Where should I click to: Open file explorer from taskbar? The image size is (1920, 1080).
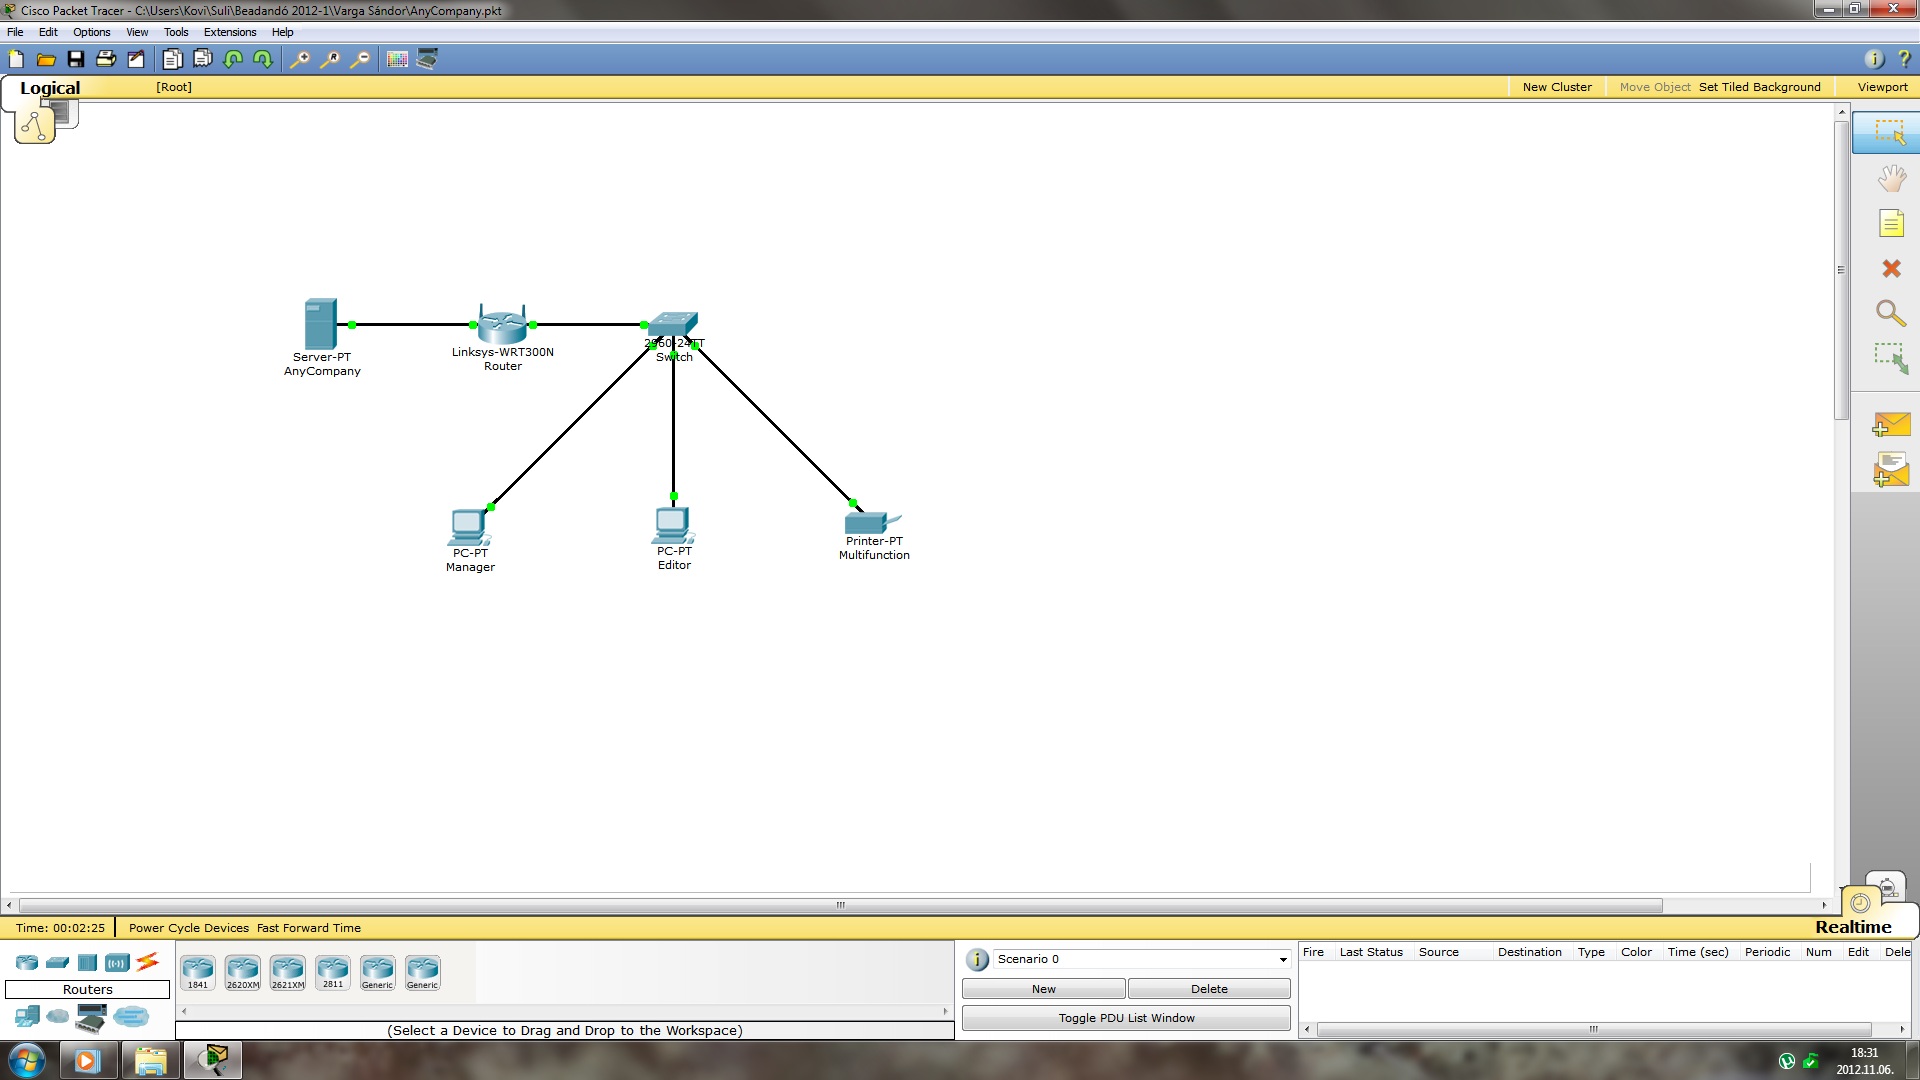pyautogui.click(x=150, y=1060)
